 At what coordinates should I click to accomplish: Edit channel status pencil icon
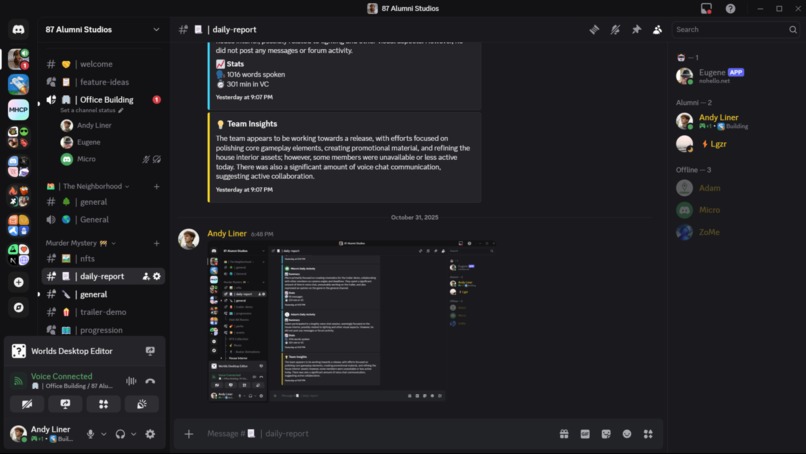(121, 111)
